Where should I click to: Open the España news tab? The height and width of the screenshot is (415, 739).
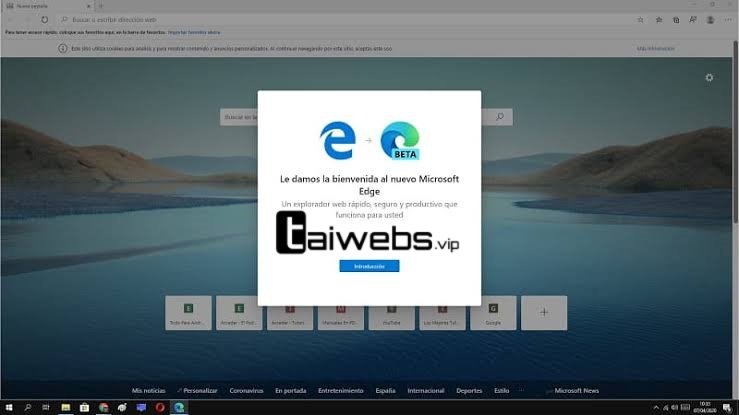pos(385,391)
